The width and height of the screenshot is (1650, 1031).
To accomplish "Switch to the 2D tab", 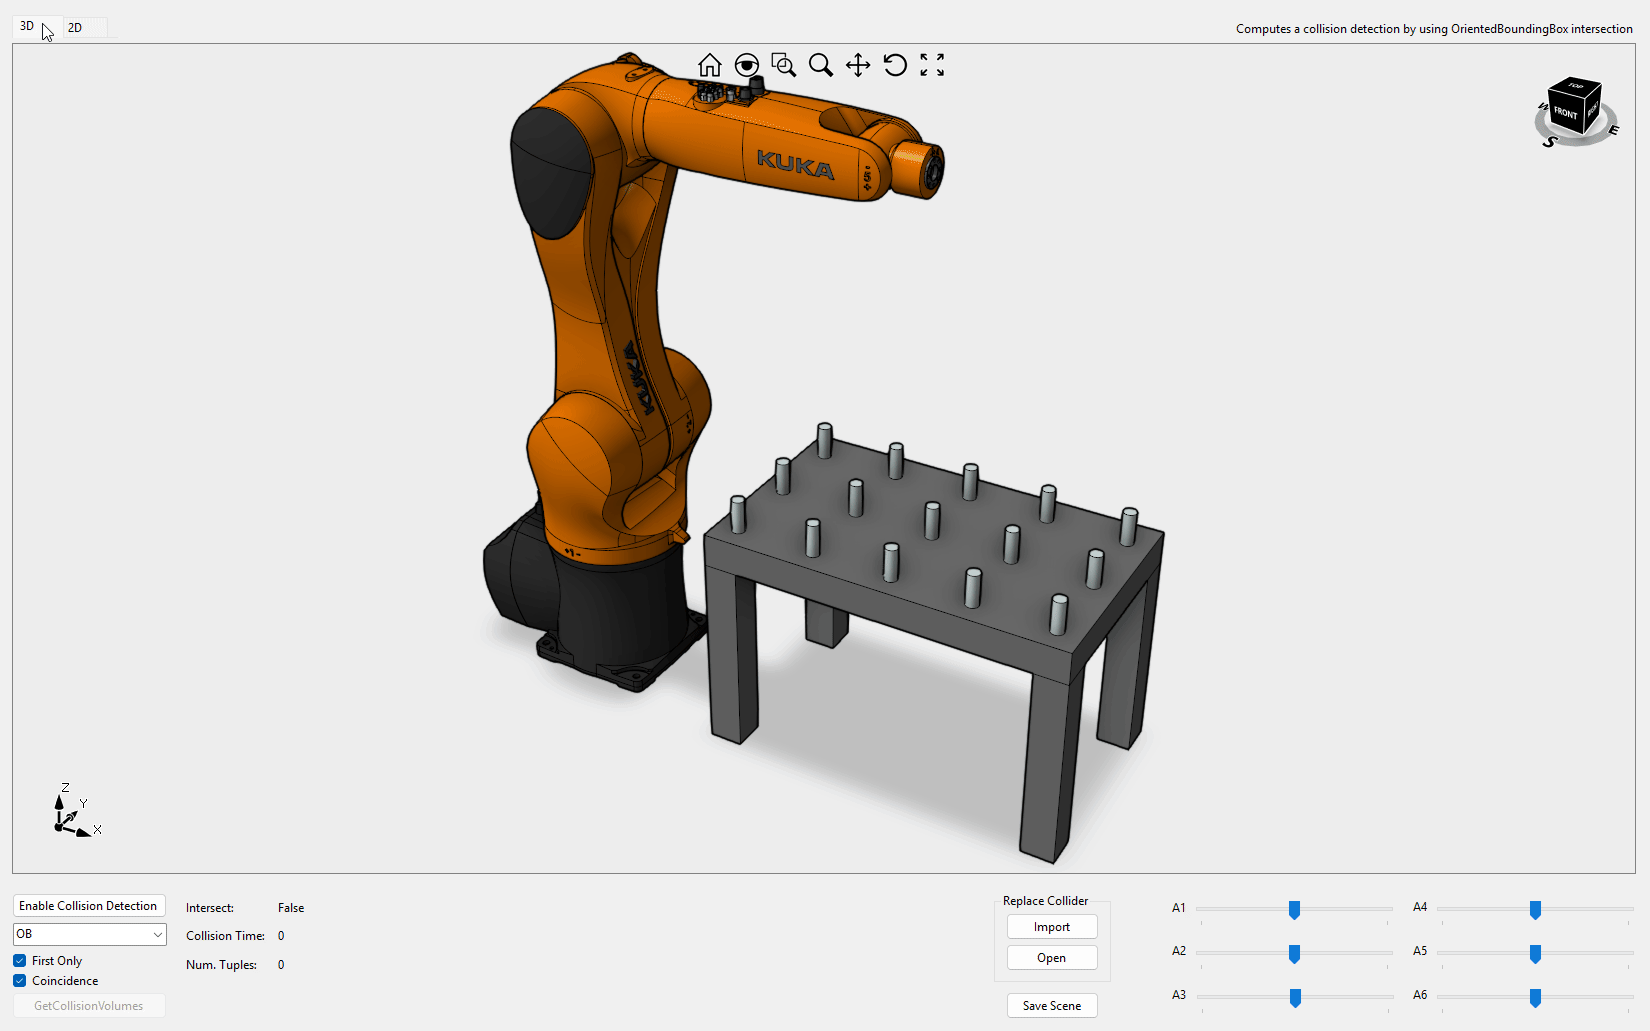I will [75, 28].
